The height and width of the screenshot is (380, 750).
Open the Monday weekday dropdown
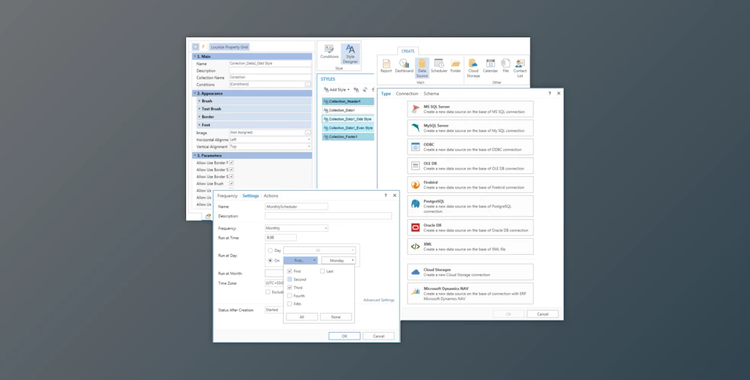point(338,260)
